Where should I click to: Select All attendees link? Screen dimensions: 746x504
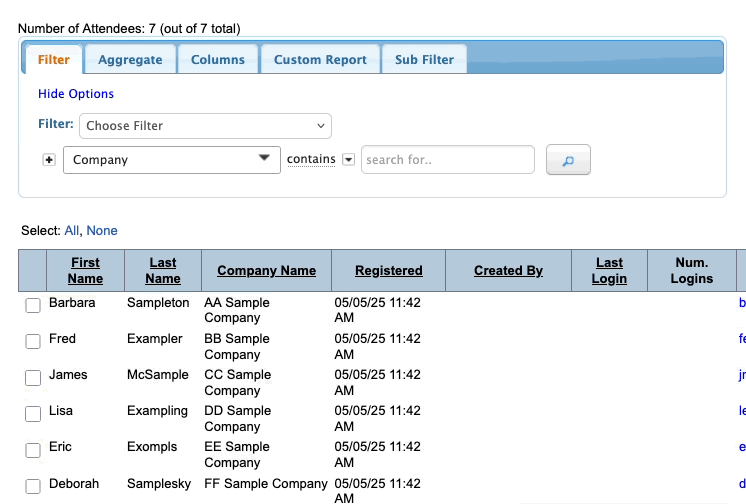click(x=71, y=231)
